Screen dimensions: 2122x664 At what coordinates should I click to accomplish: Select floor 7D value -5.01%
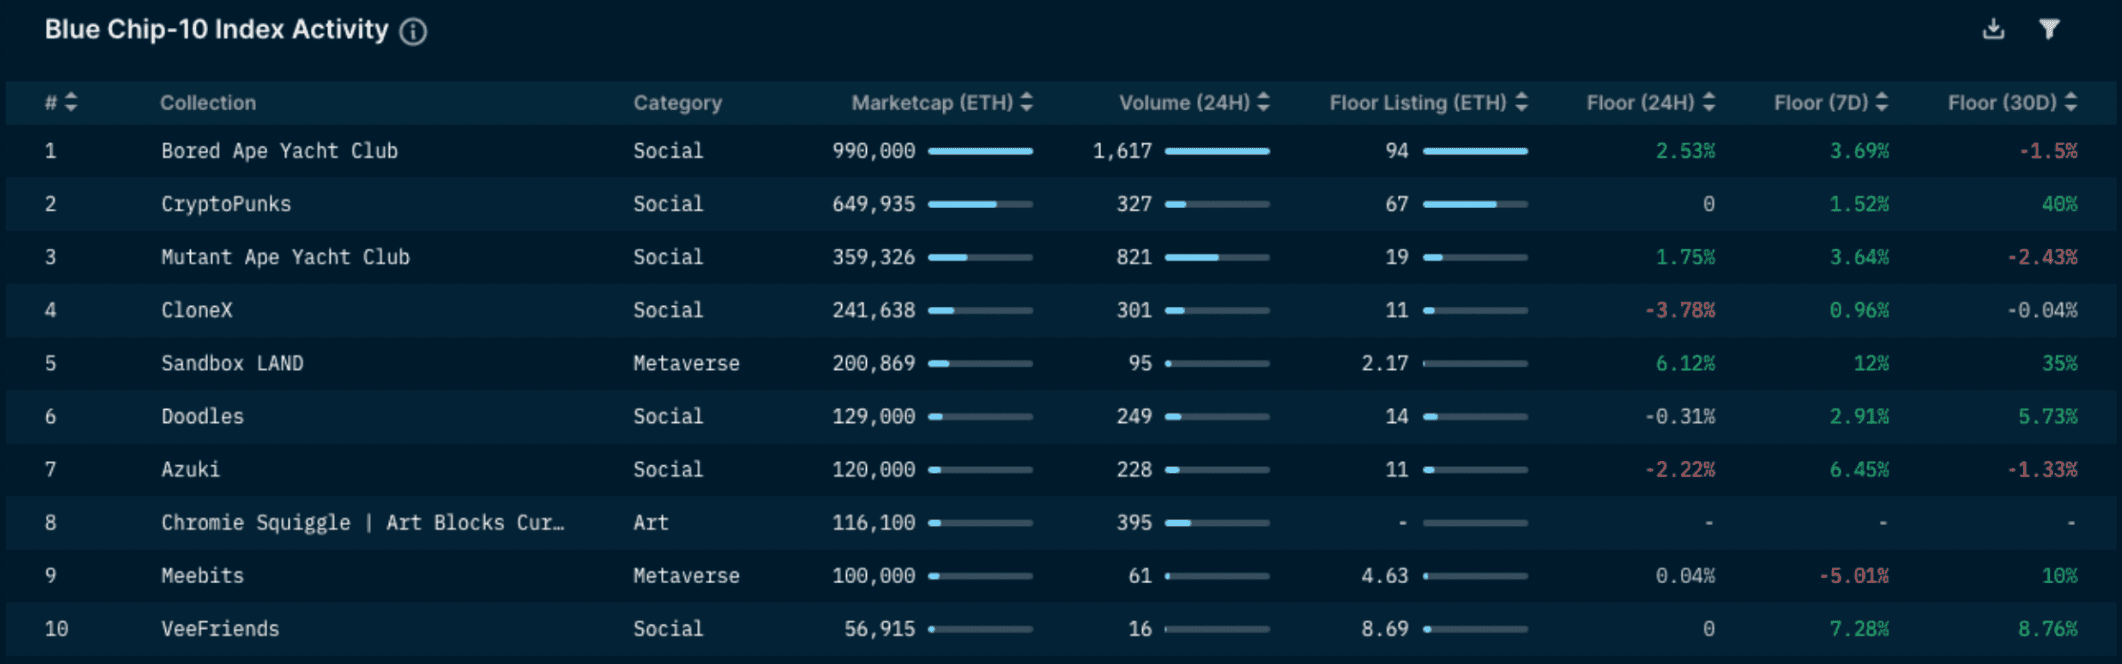pyautogui.click(x=1854, y=576)
